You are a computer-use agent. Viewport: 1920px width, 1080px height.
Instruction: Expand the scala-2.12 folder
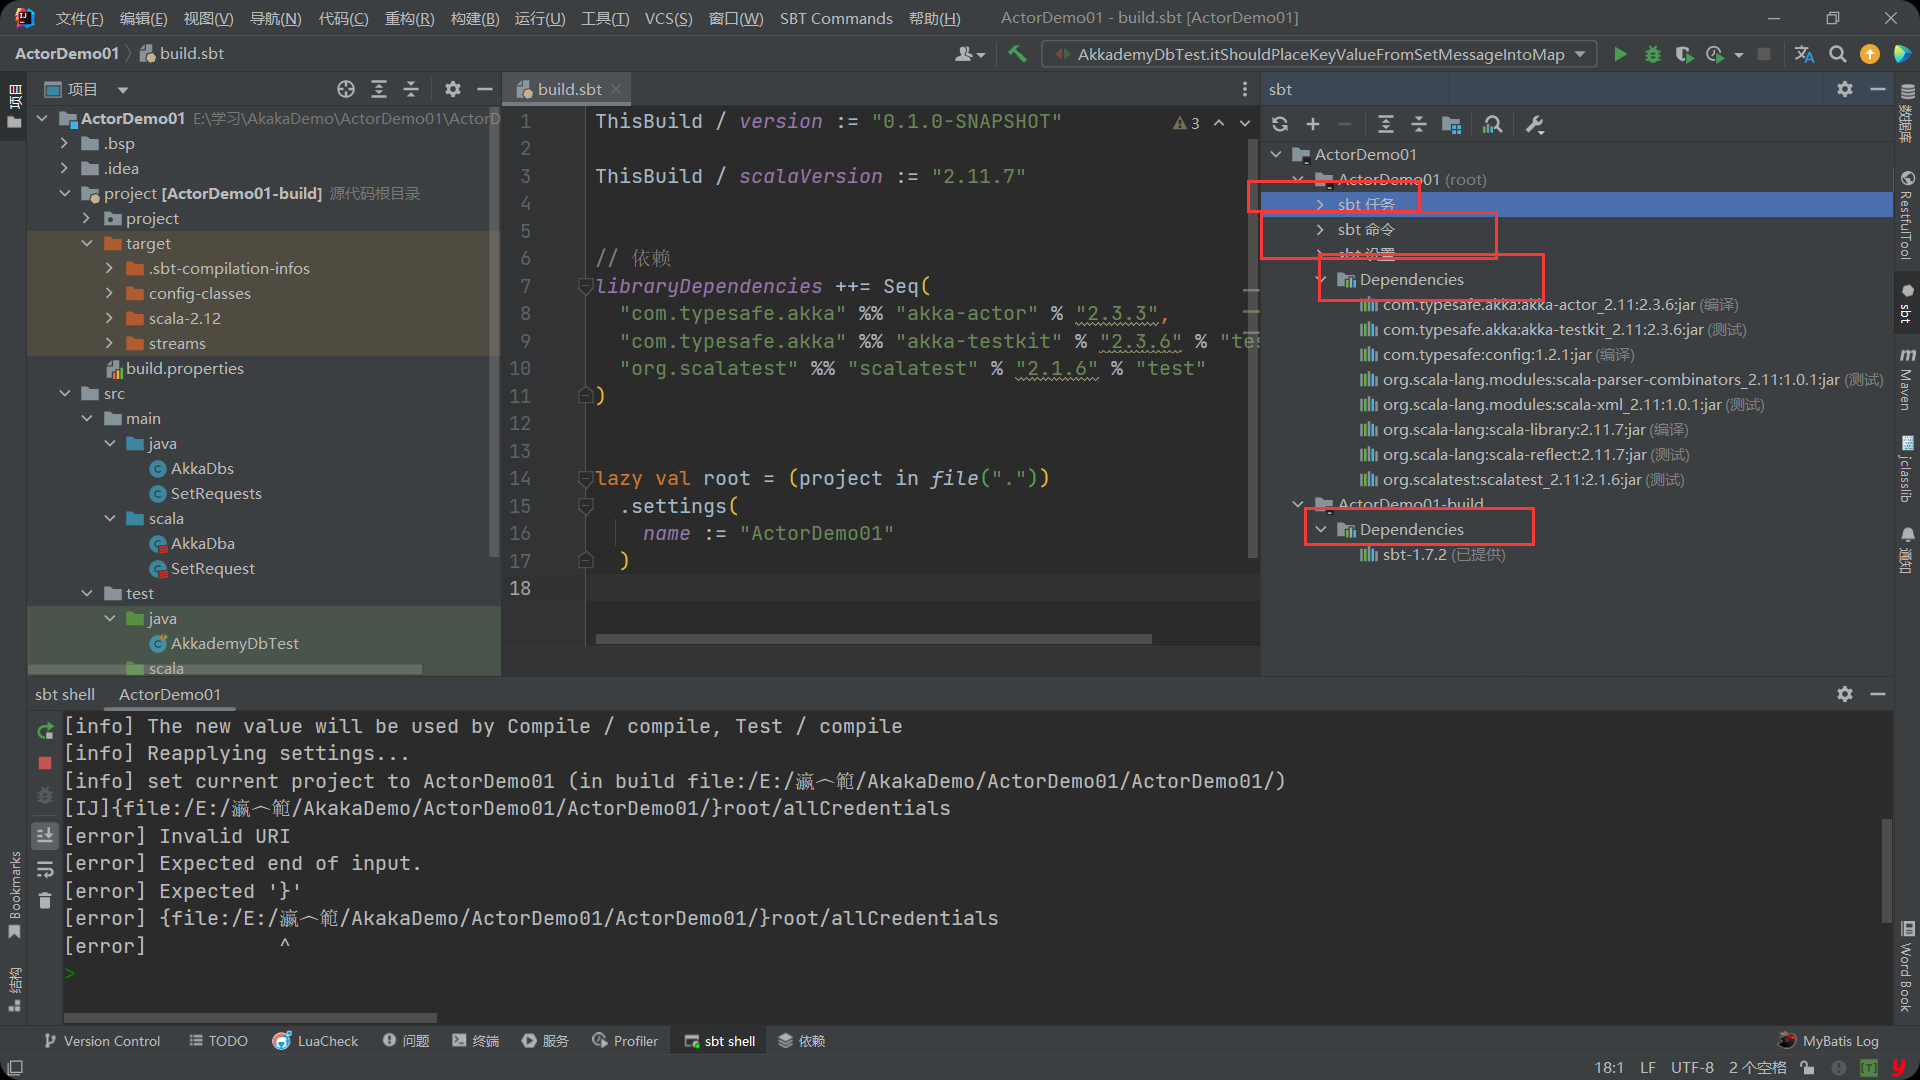tap(109, 318)
